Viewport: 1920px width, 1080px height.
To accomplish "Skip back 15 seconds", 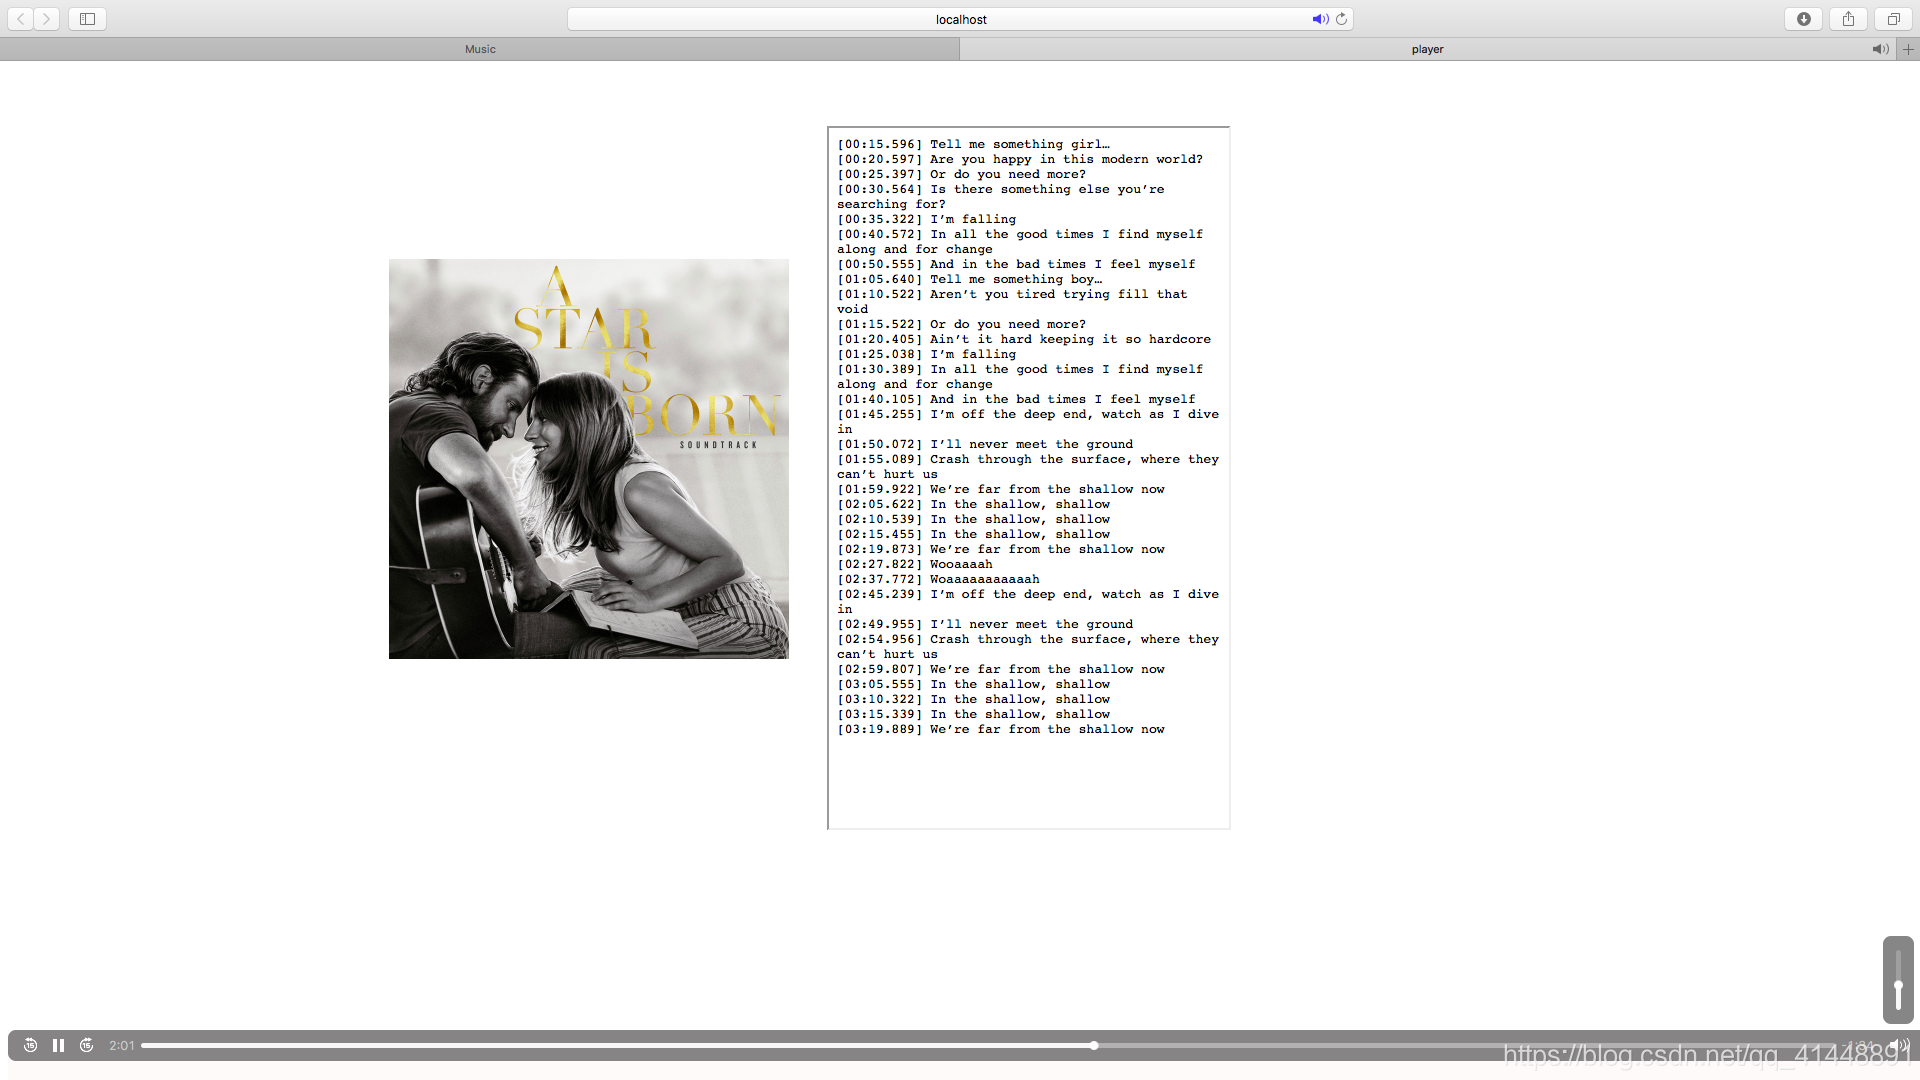I will 30,1045.
